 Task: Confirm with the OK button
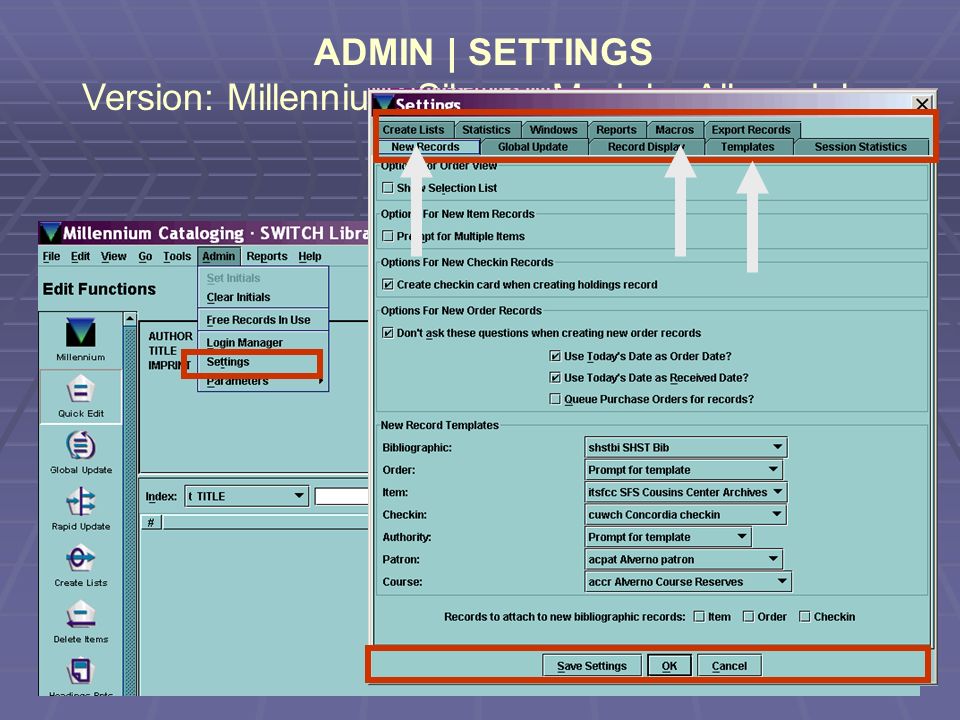click(x=669, y=666)
